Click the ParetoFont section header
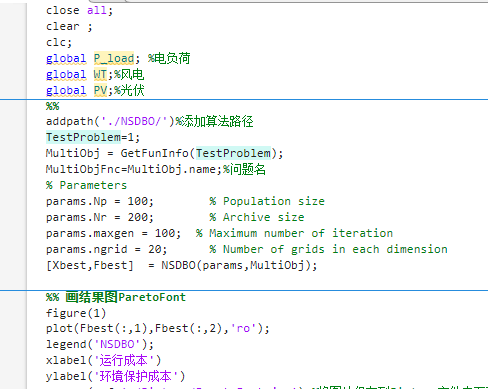Image resolution: width=488 pixels, height=389 pixels. point(116,297)
